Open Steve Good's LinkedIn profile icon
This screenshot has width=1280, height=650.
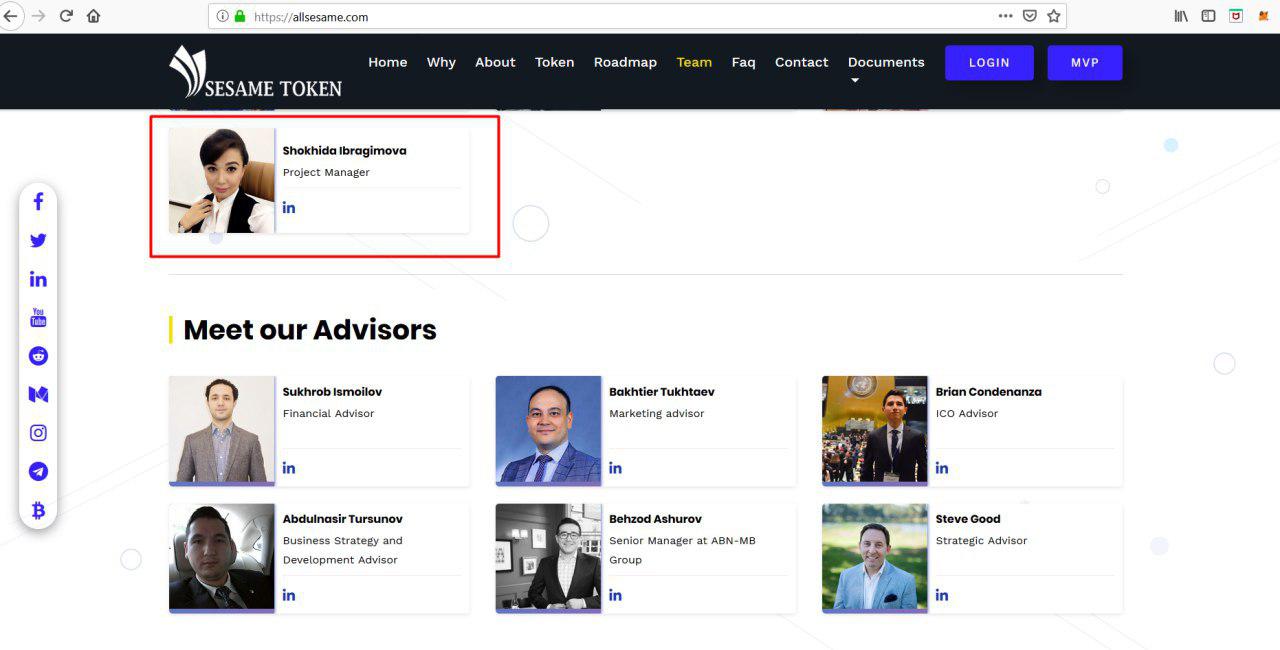click(x=942, y=595)
